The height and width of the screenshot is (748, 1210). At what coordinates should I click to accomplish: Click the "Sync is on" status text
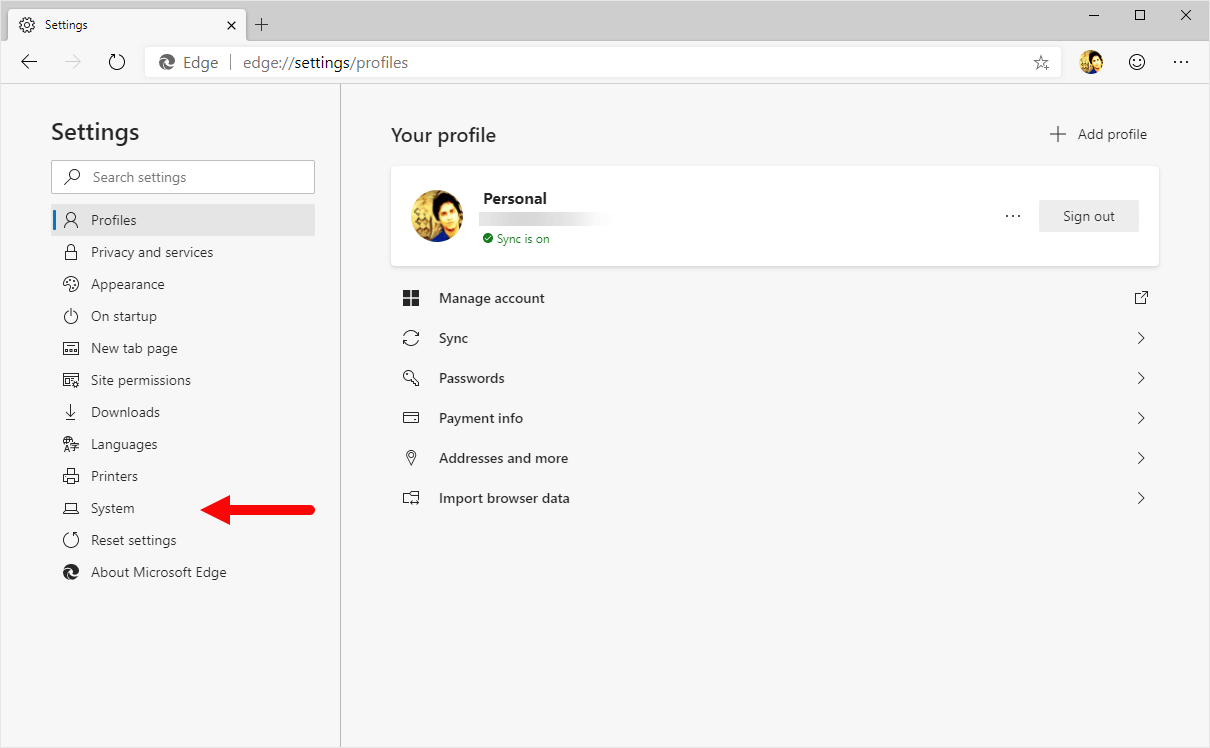point(523,239)
